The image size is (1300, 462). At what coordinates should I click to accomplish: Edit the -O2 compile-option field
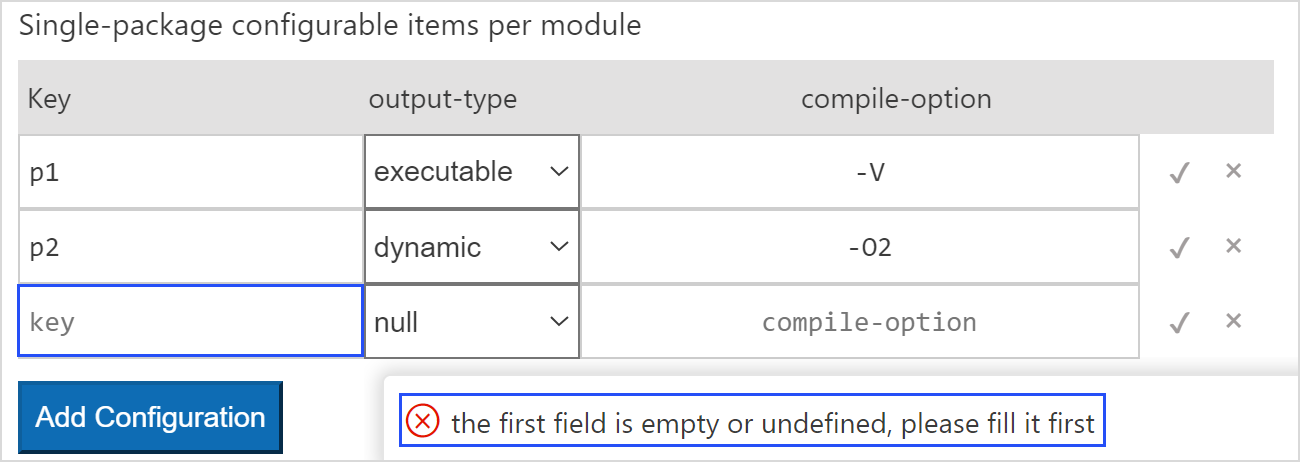860,247
